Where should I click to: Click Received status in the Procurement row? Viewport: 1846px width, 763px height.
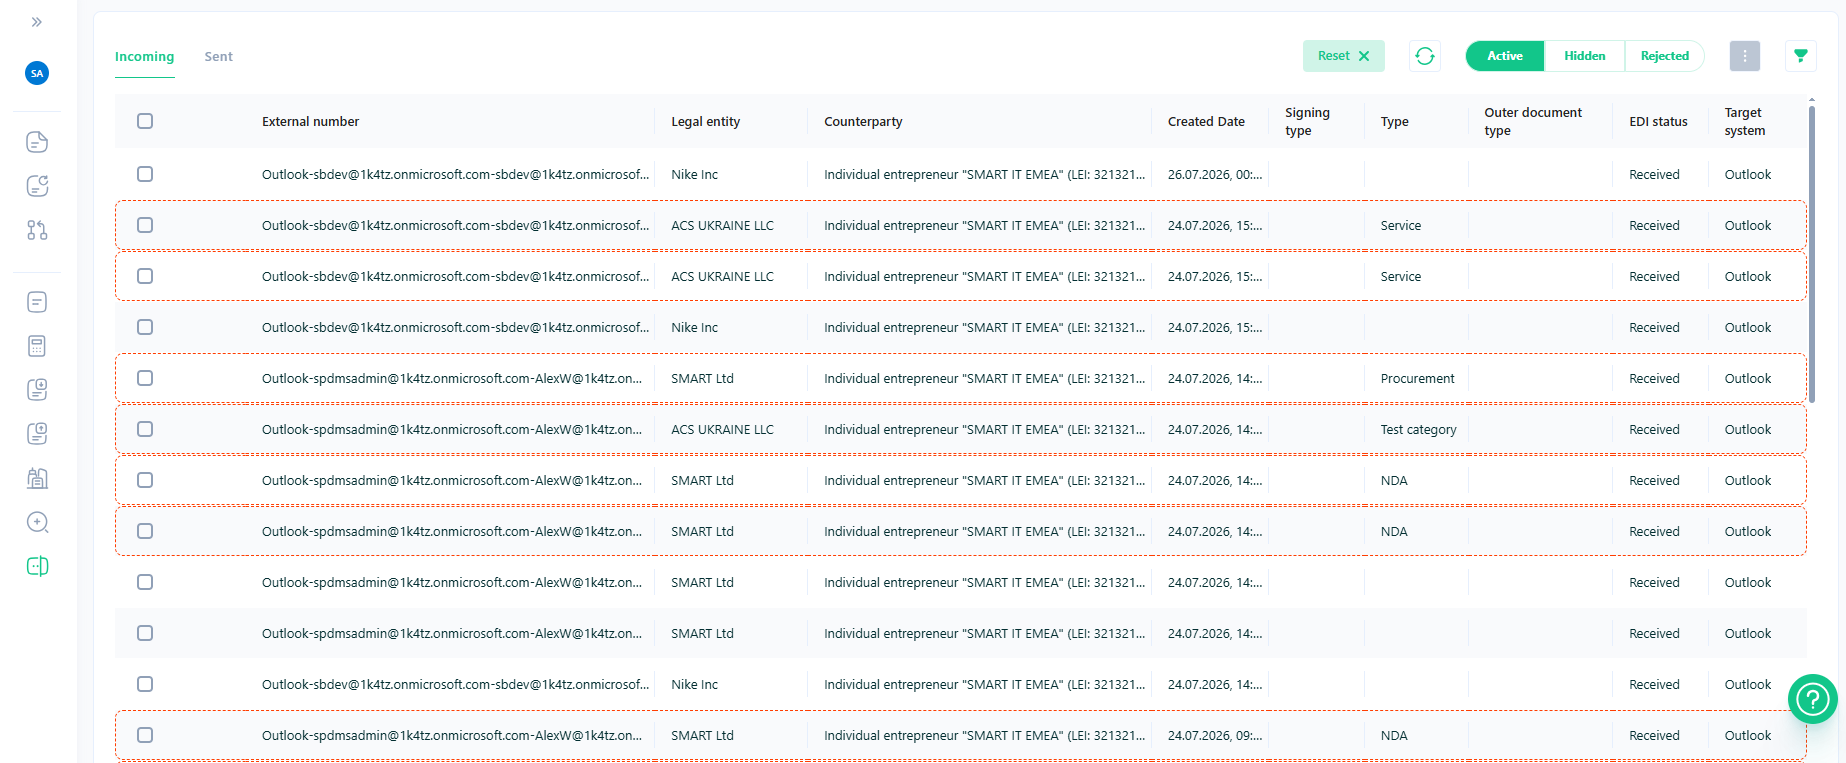[1654, 378]
